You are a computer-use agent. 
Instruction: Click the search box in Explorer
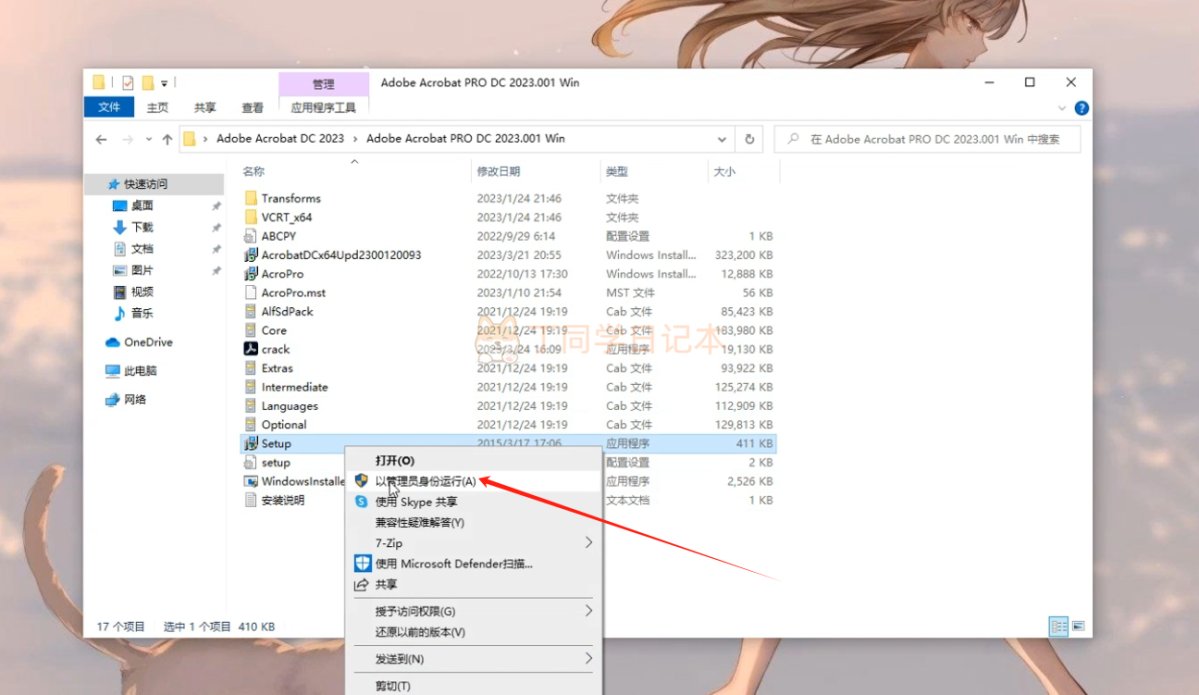pos(928,139)
